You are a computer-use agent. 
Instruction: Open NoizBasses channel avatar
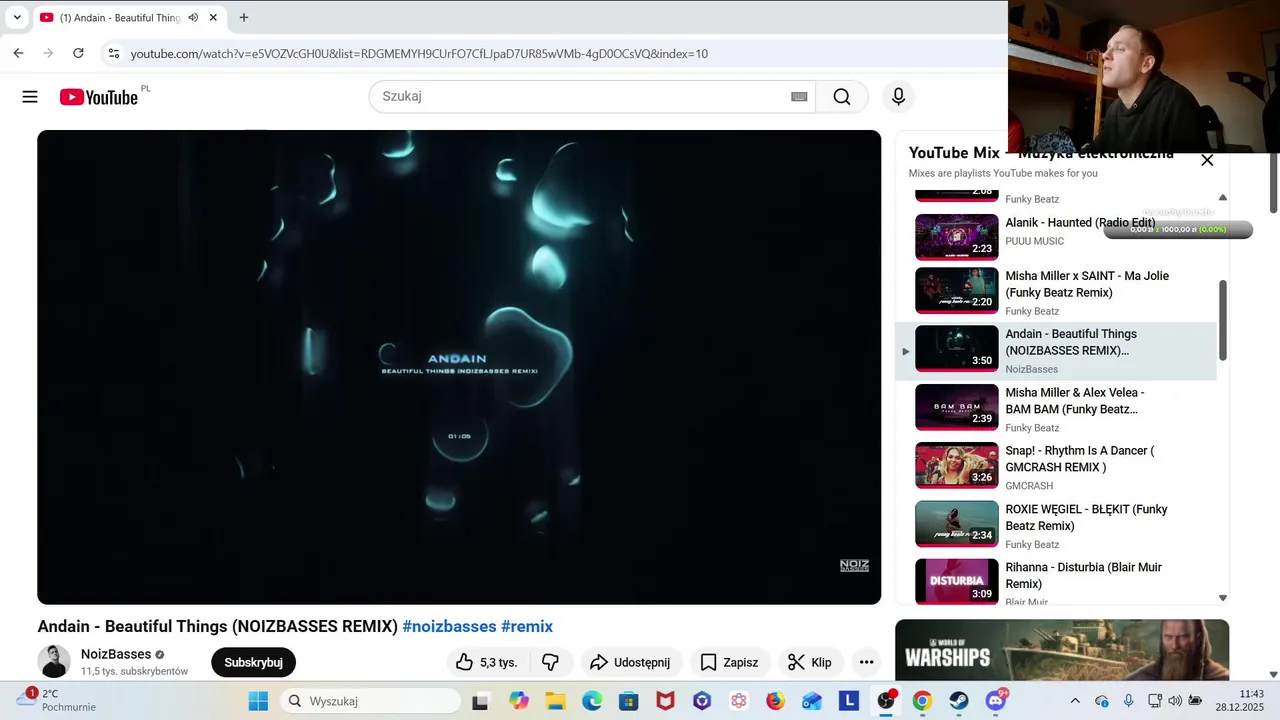[x=54, y=661]
